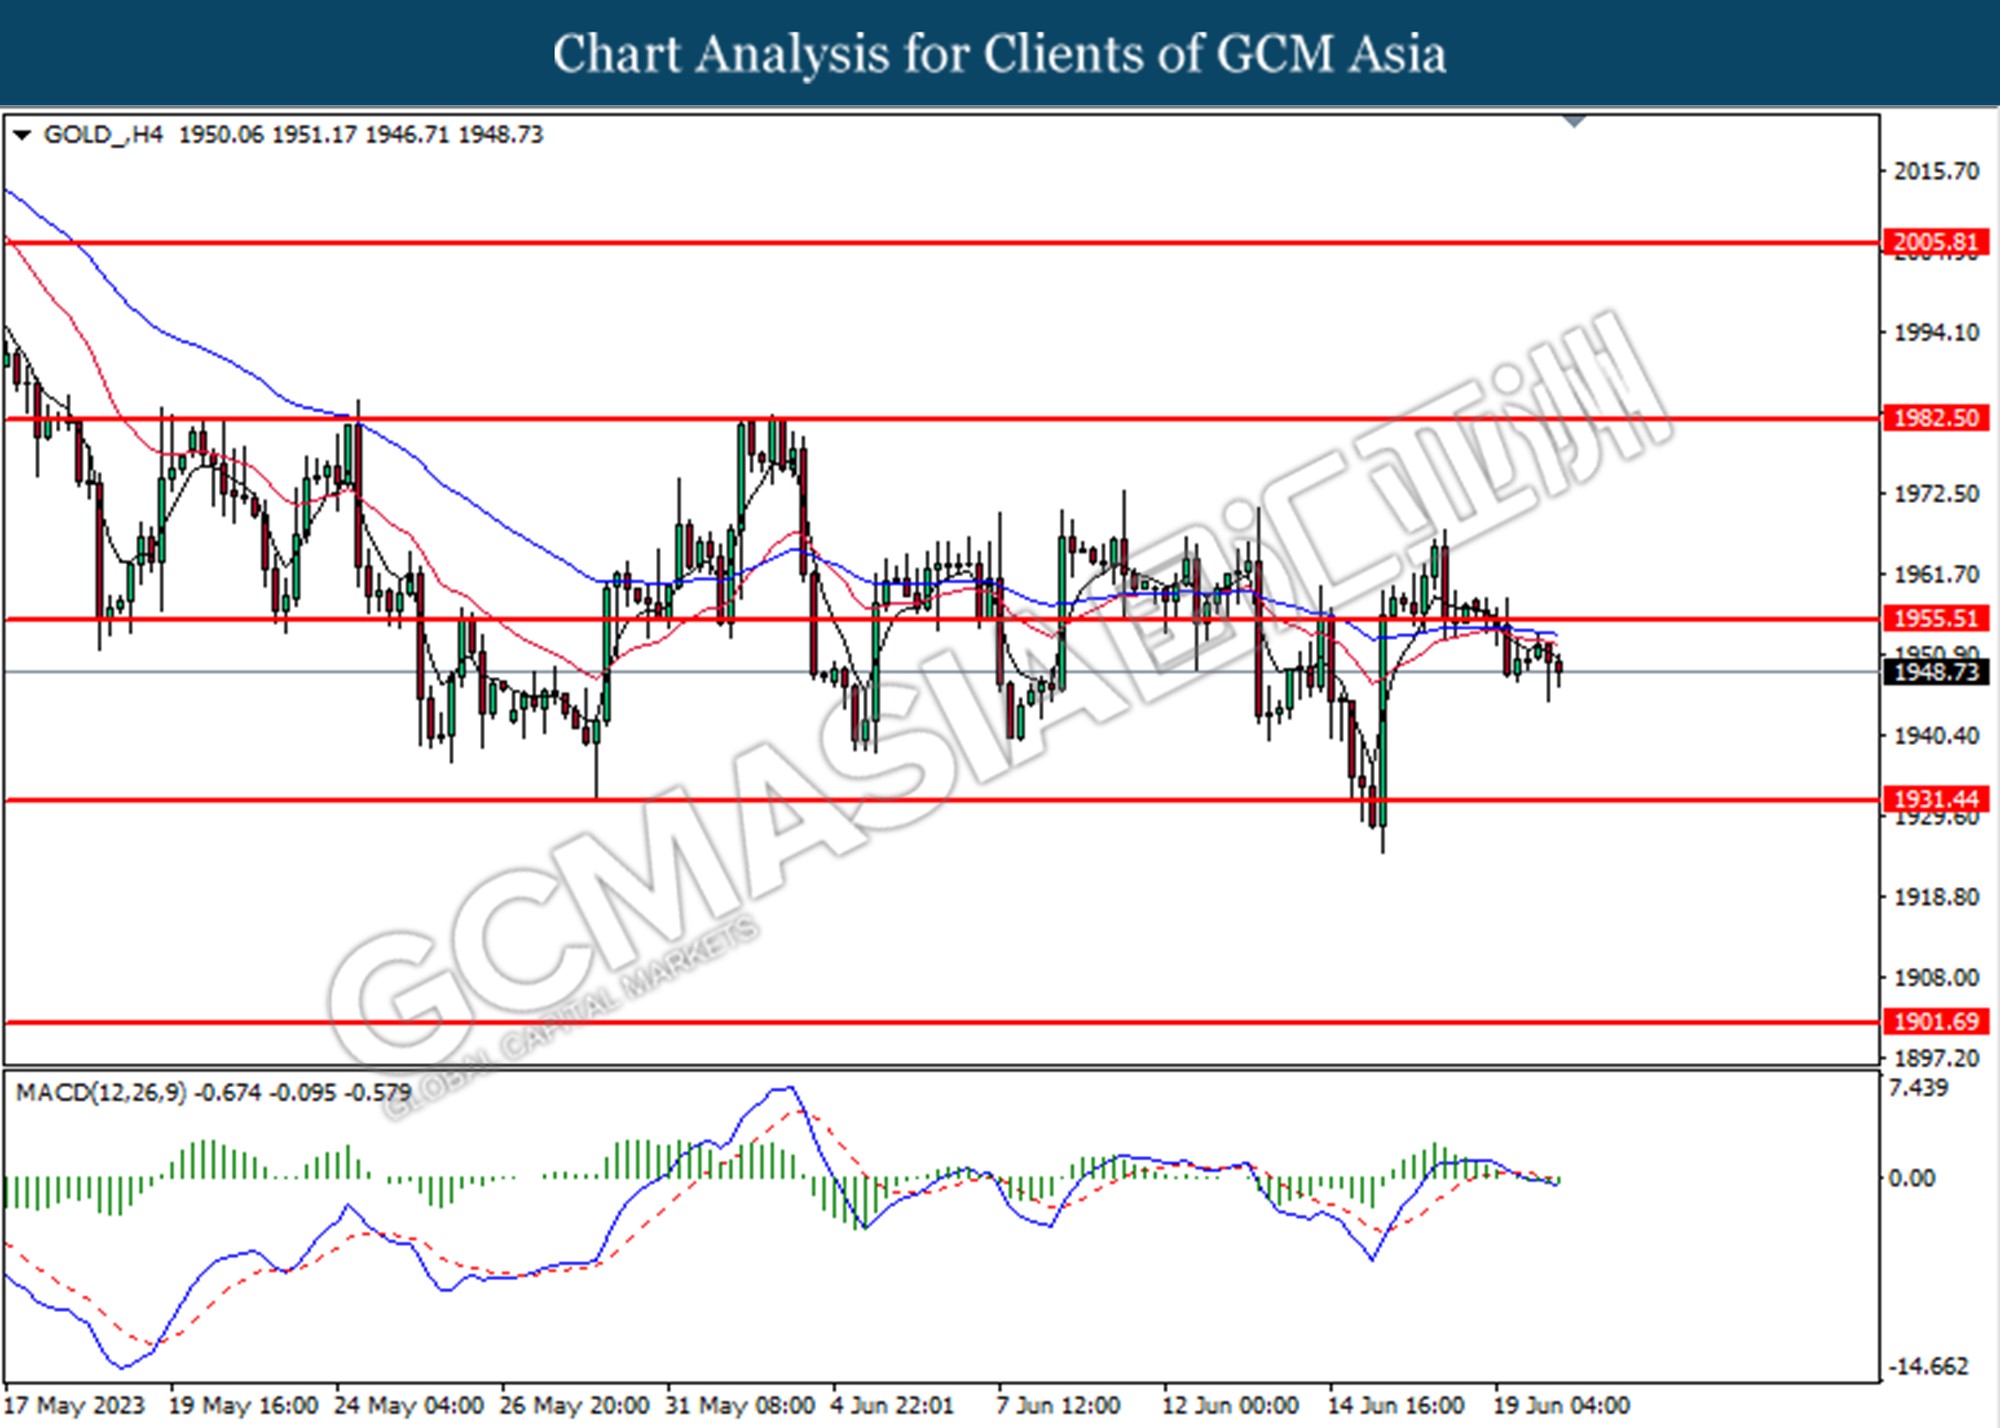Select the 19 Jun 04:00 time label
Image resolution: width=2000 pixels, height=1428 pixels.
point(1561,1406)
